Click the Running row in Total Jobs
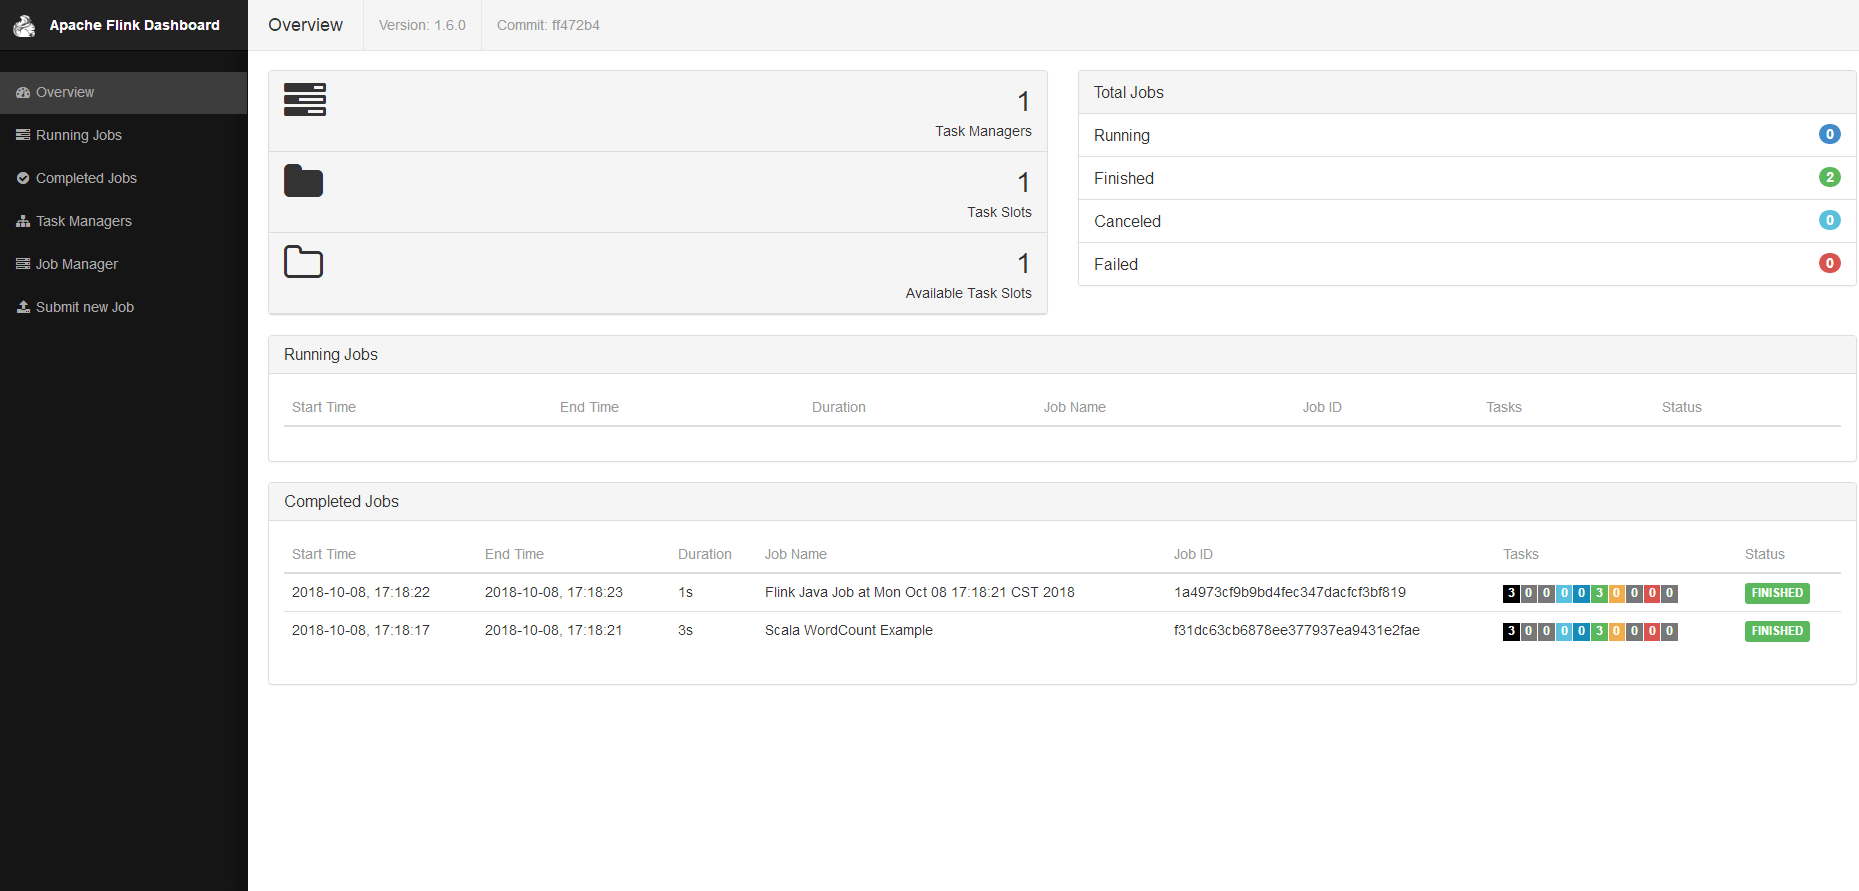The height and width of the screenshot is (891, 1859). (1467, 135)
